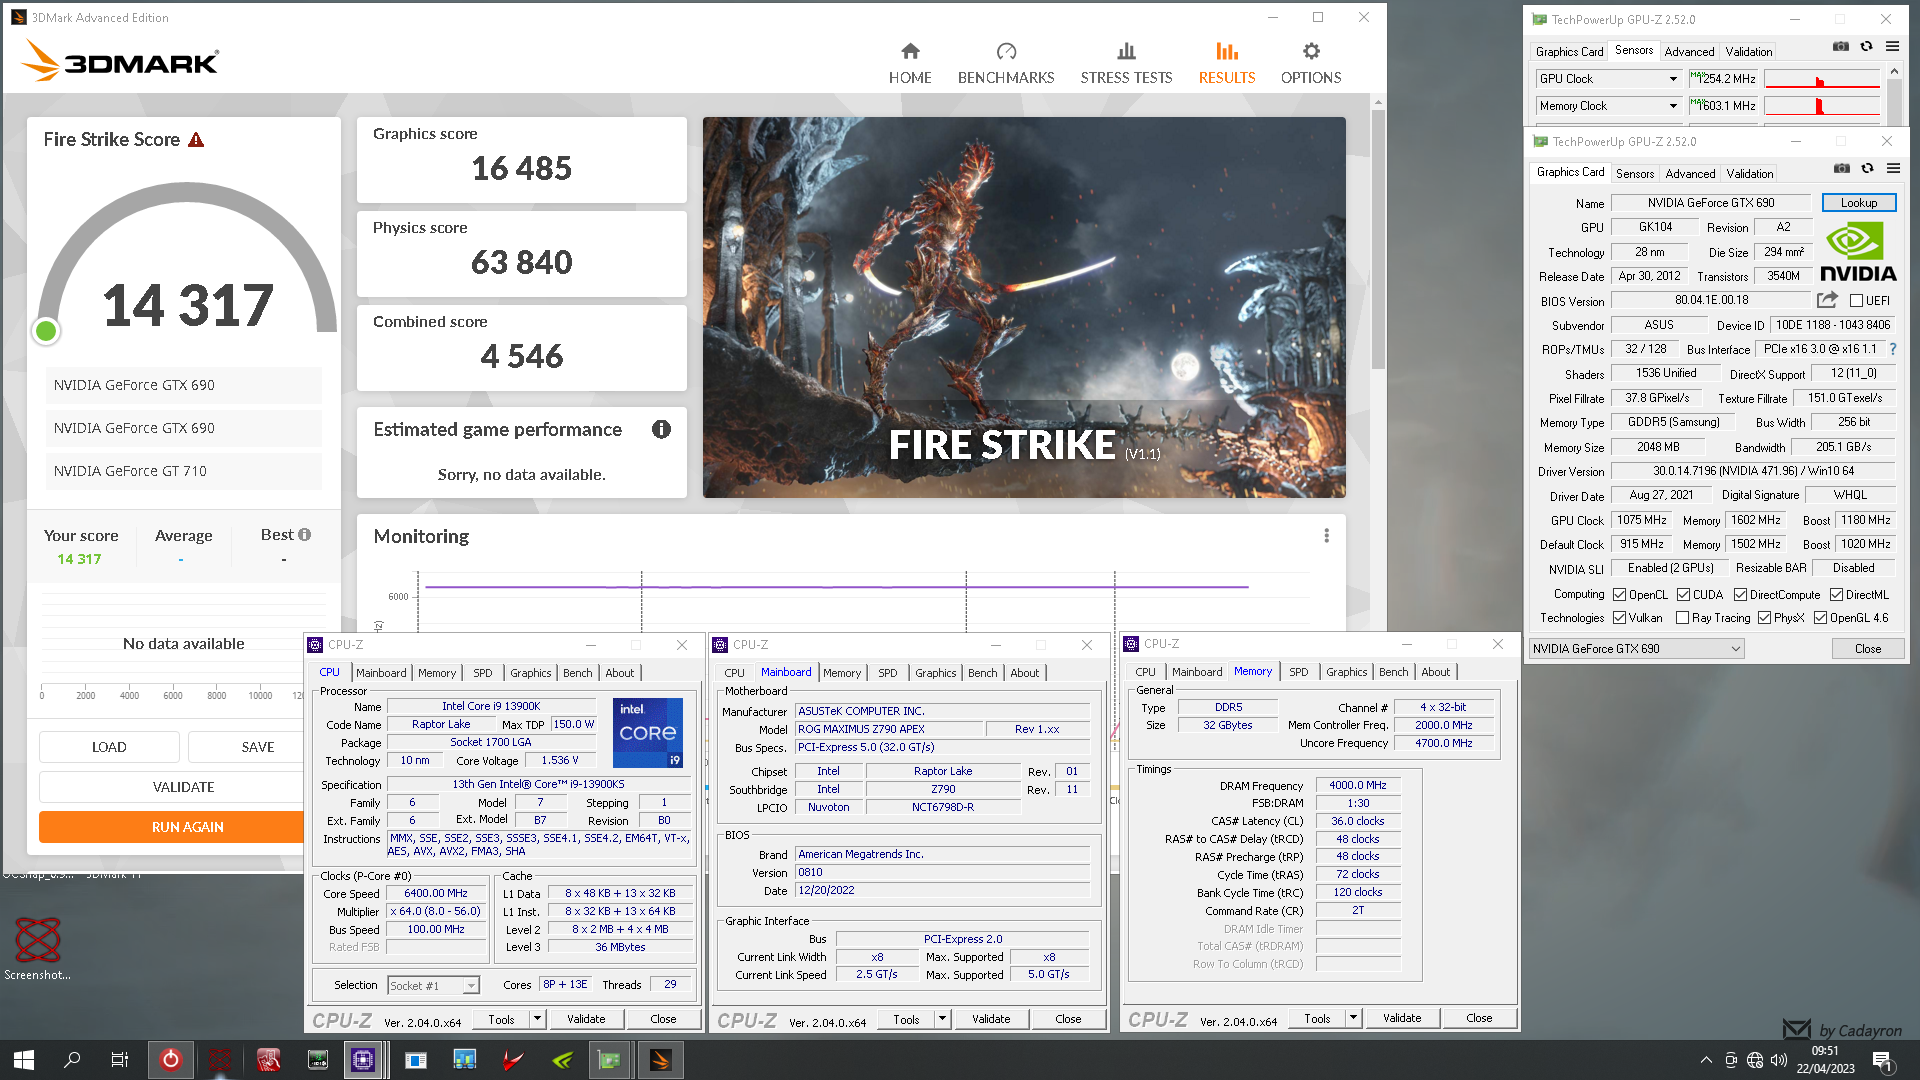This screenshot has width=1920, height=1080.
Task: Click the SAVE button in 3DMark
Action: pyautogui.click(x=246, y=747)
